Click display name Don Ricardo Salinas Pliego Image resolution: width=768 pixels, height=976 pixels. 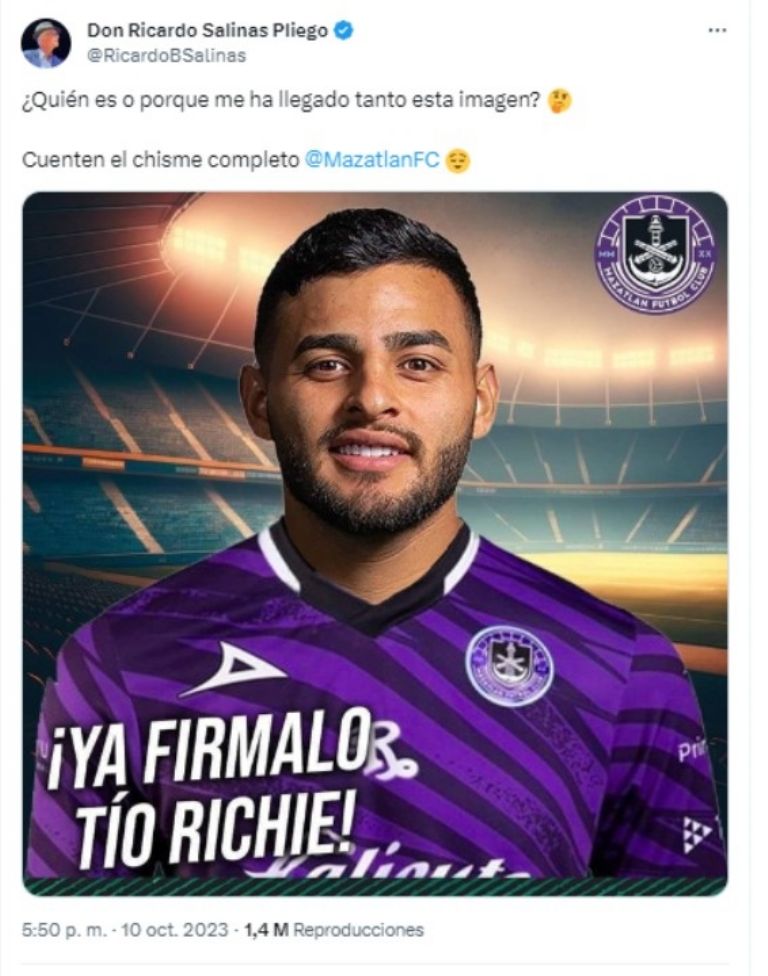207,30
